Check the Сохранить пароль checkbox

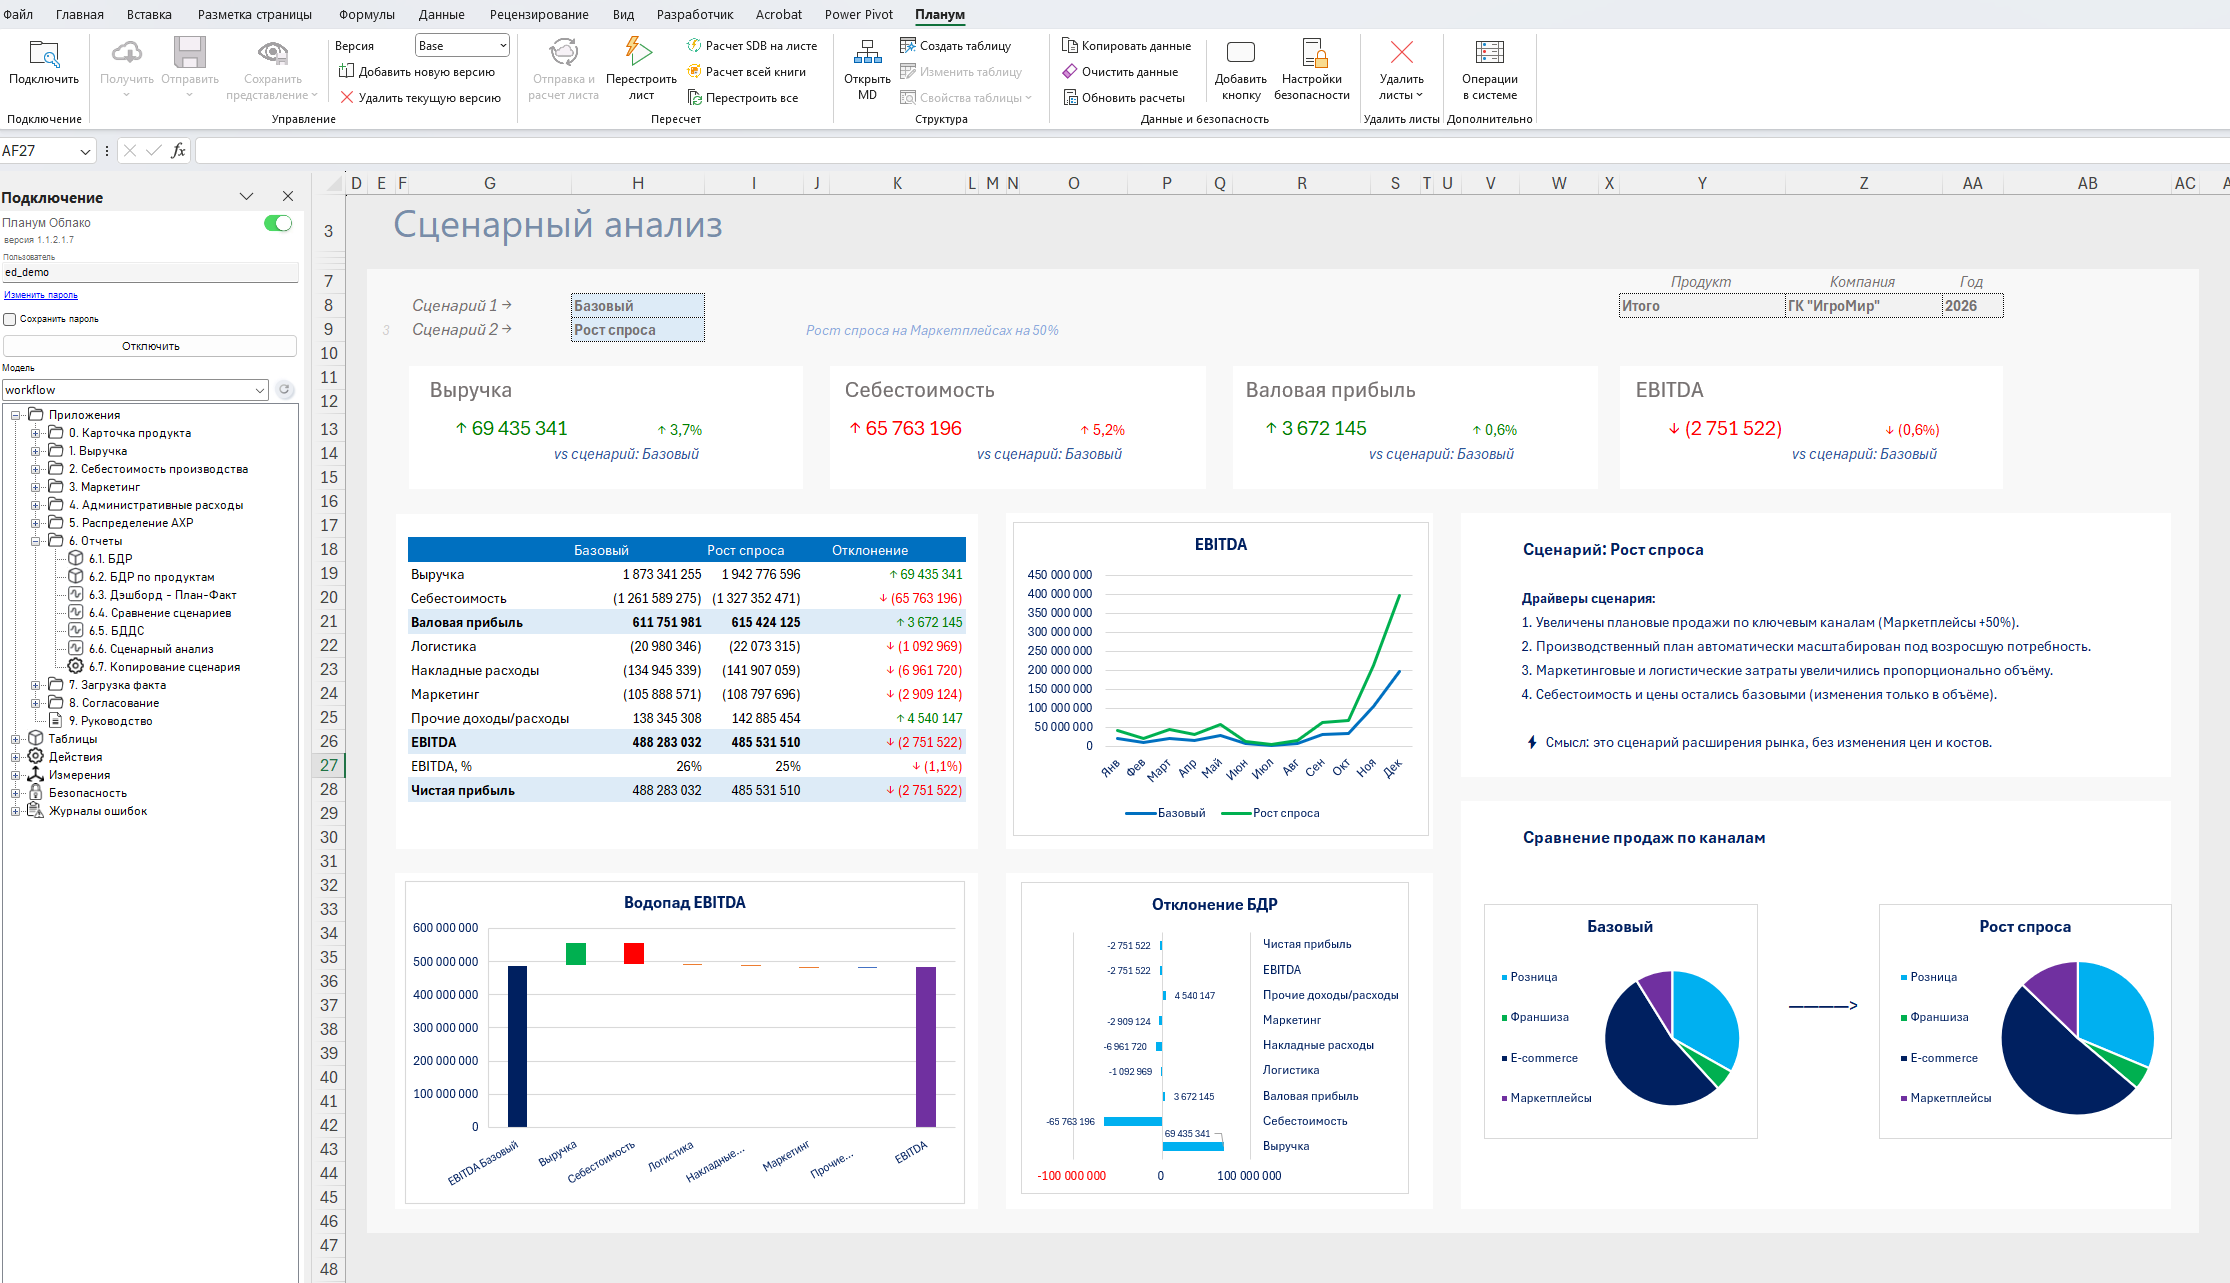(10, 319)
